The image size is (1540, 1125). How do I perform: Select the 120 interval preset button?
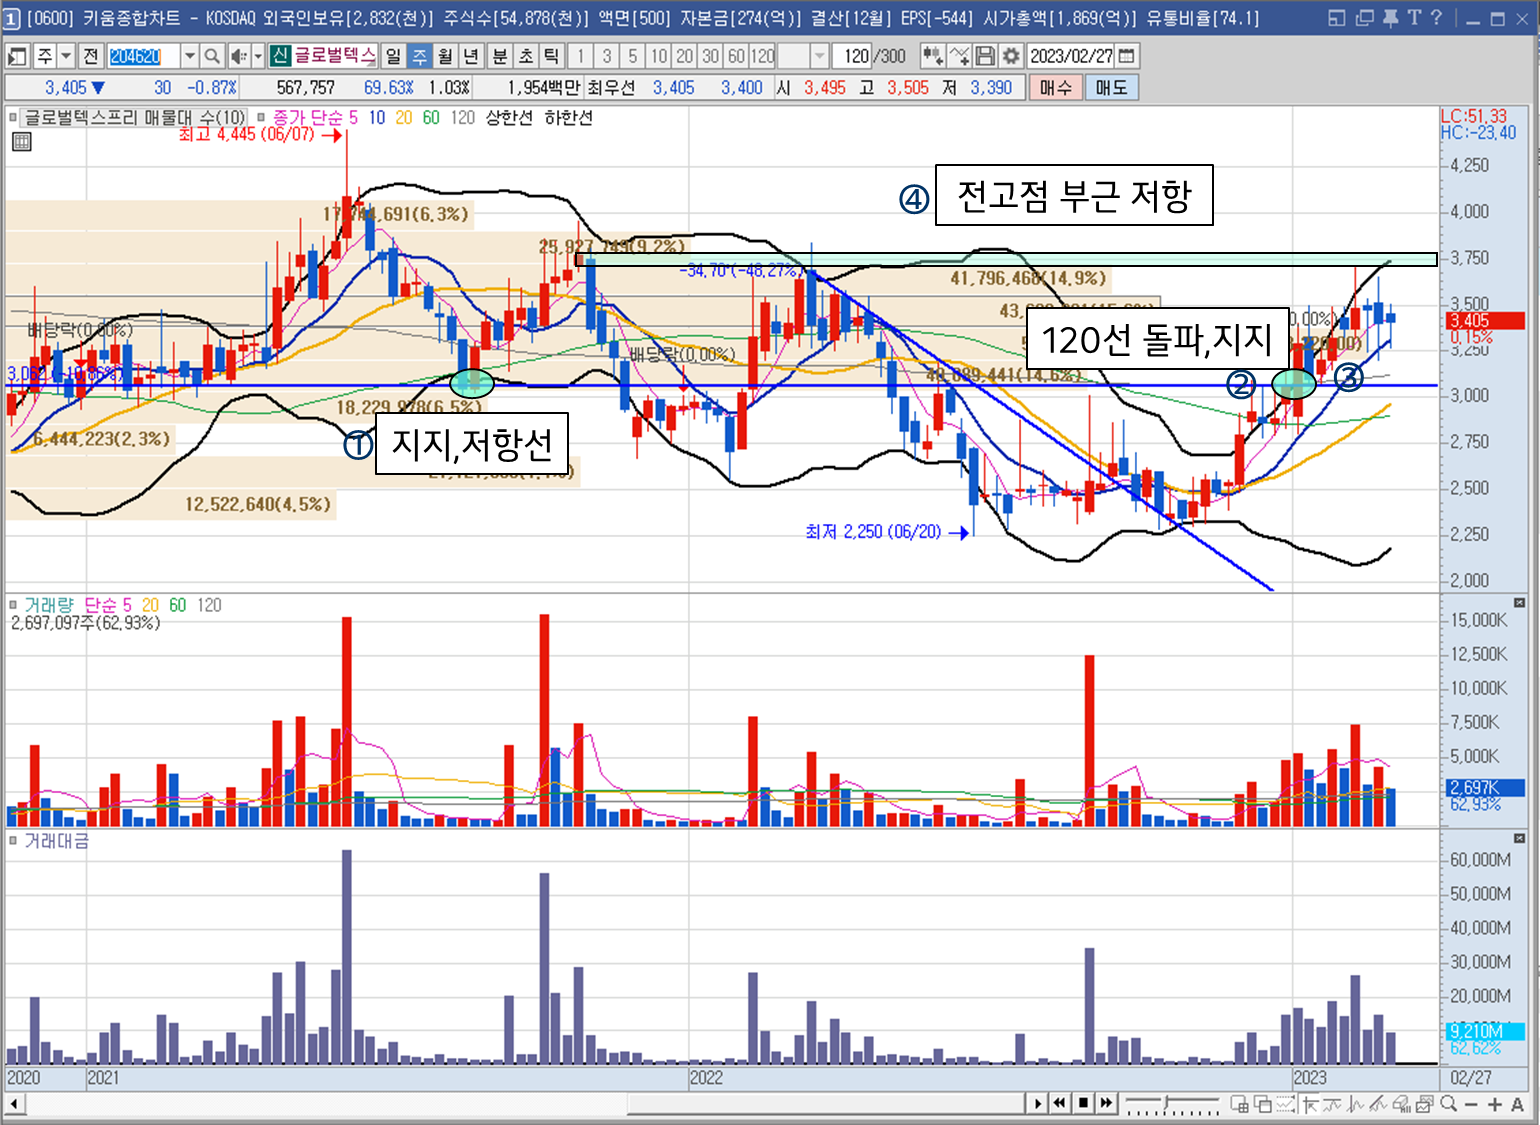pos(763,56)
